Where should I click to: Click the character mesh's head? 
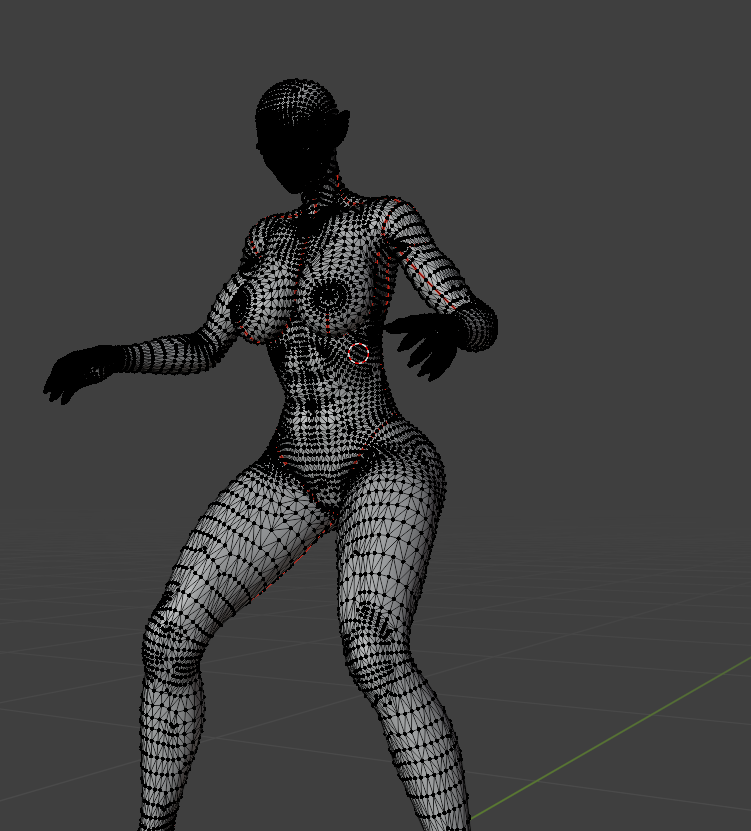pos(300,135)
